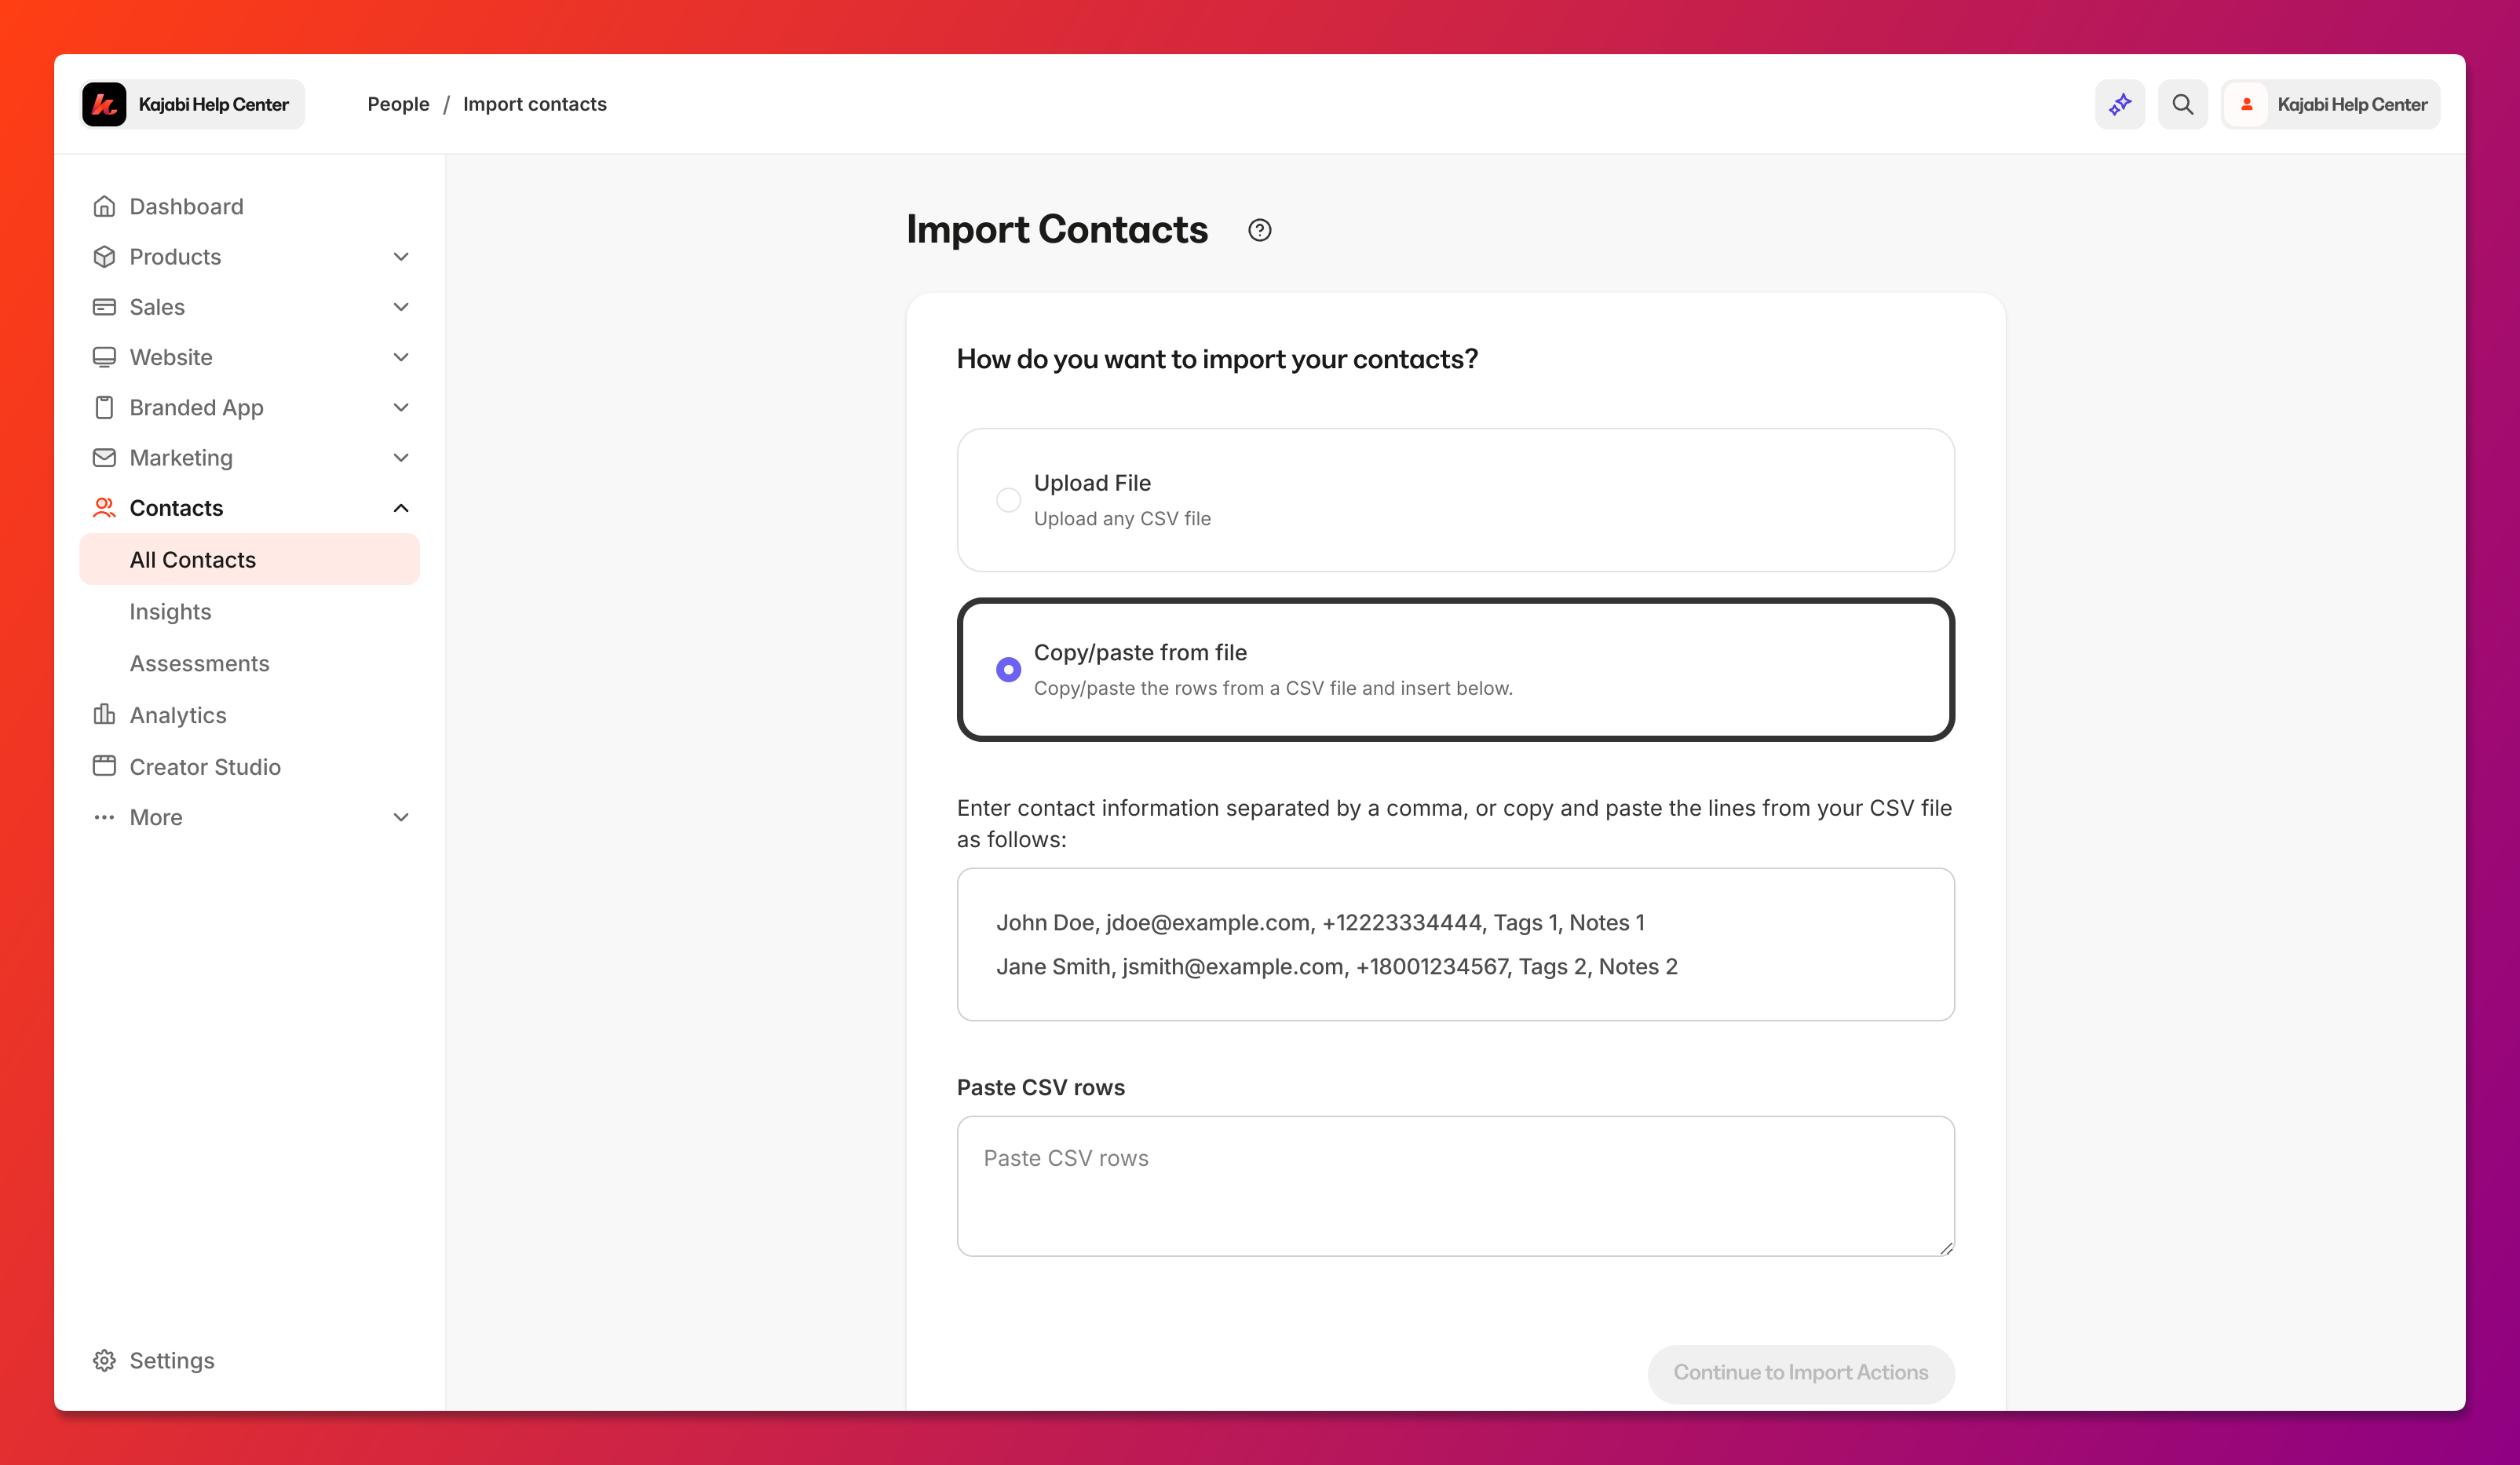This screenshot has height=1465, width=2520.
Task: Click the Contacts people icon
Action: (104, 508)
